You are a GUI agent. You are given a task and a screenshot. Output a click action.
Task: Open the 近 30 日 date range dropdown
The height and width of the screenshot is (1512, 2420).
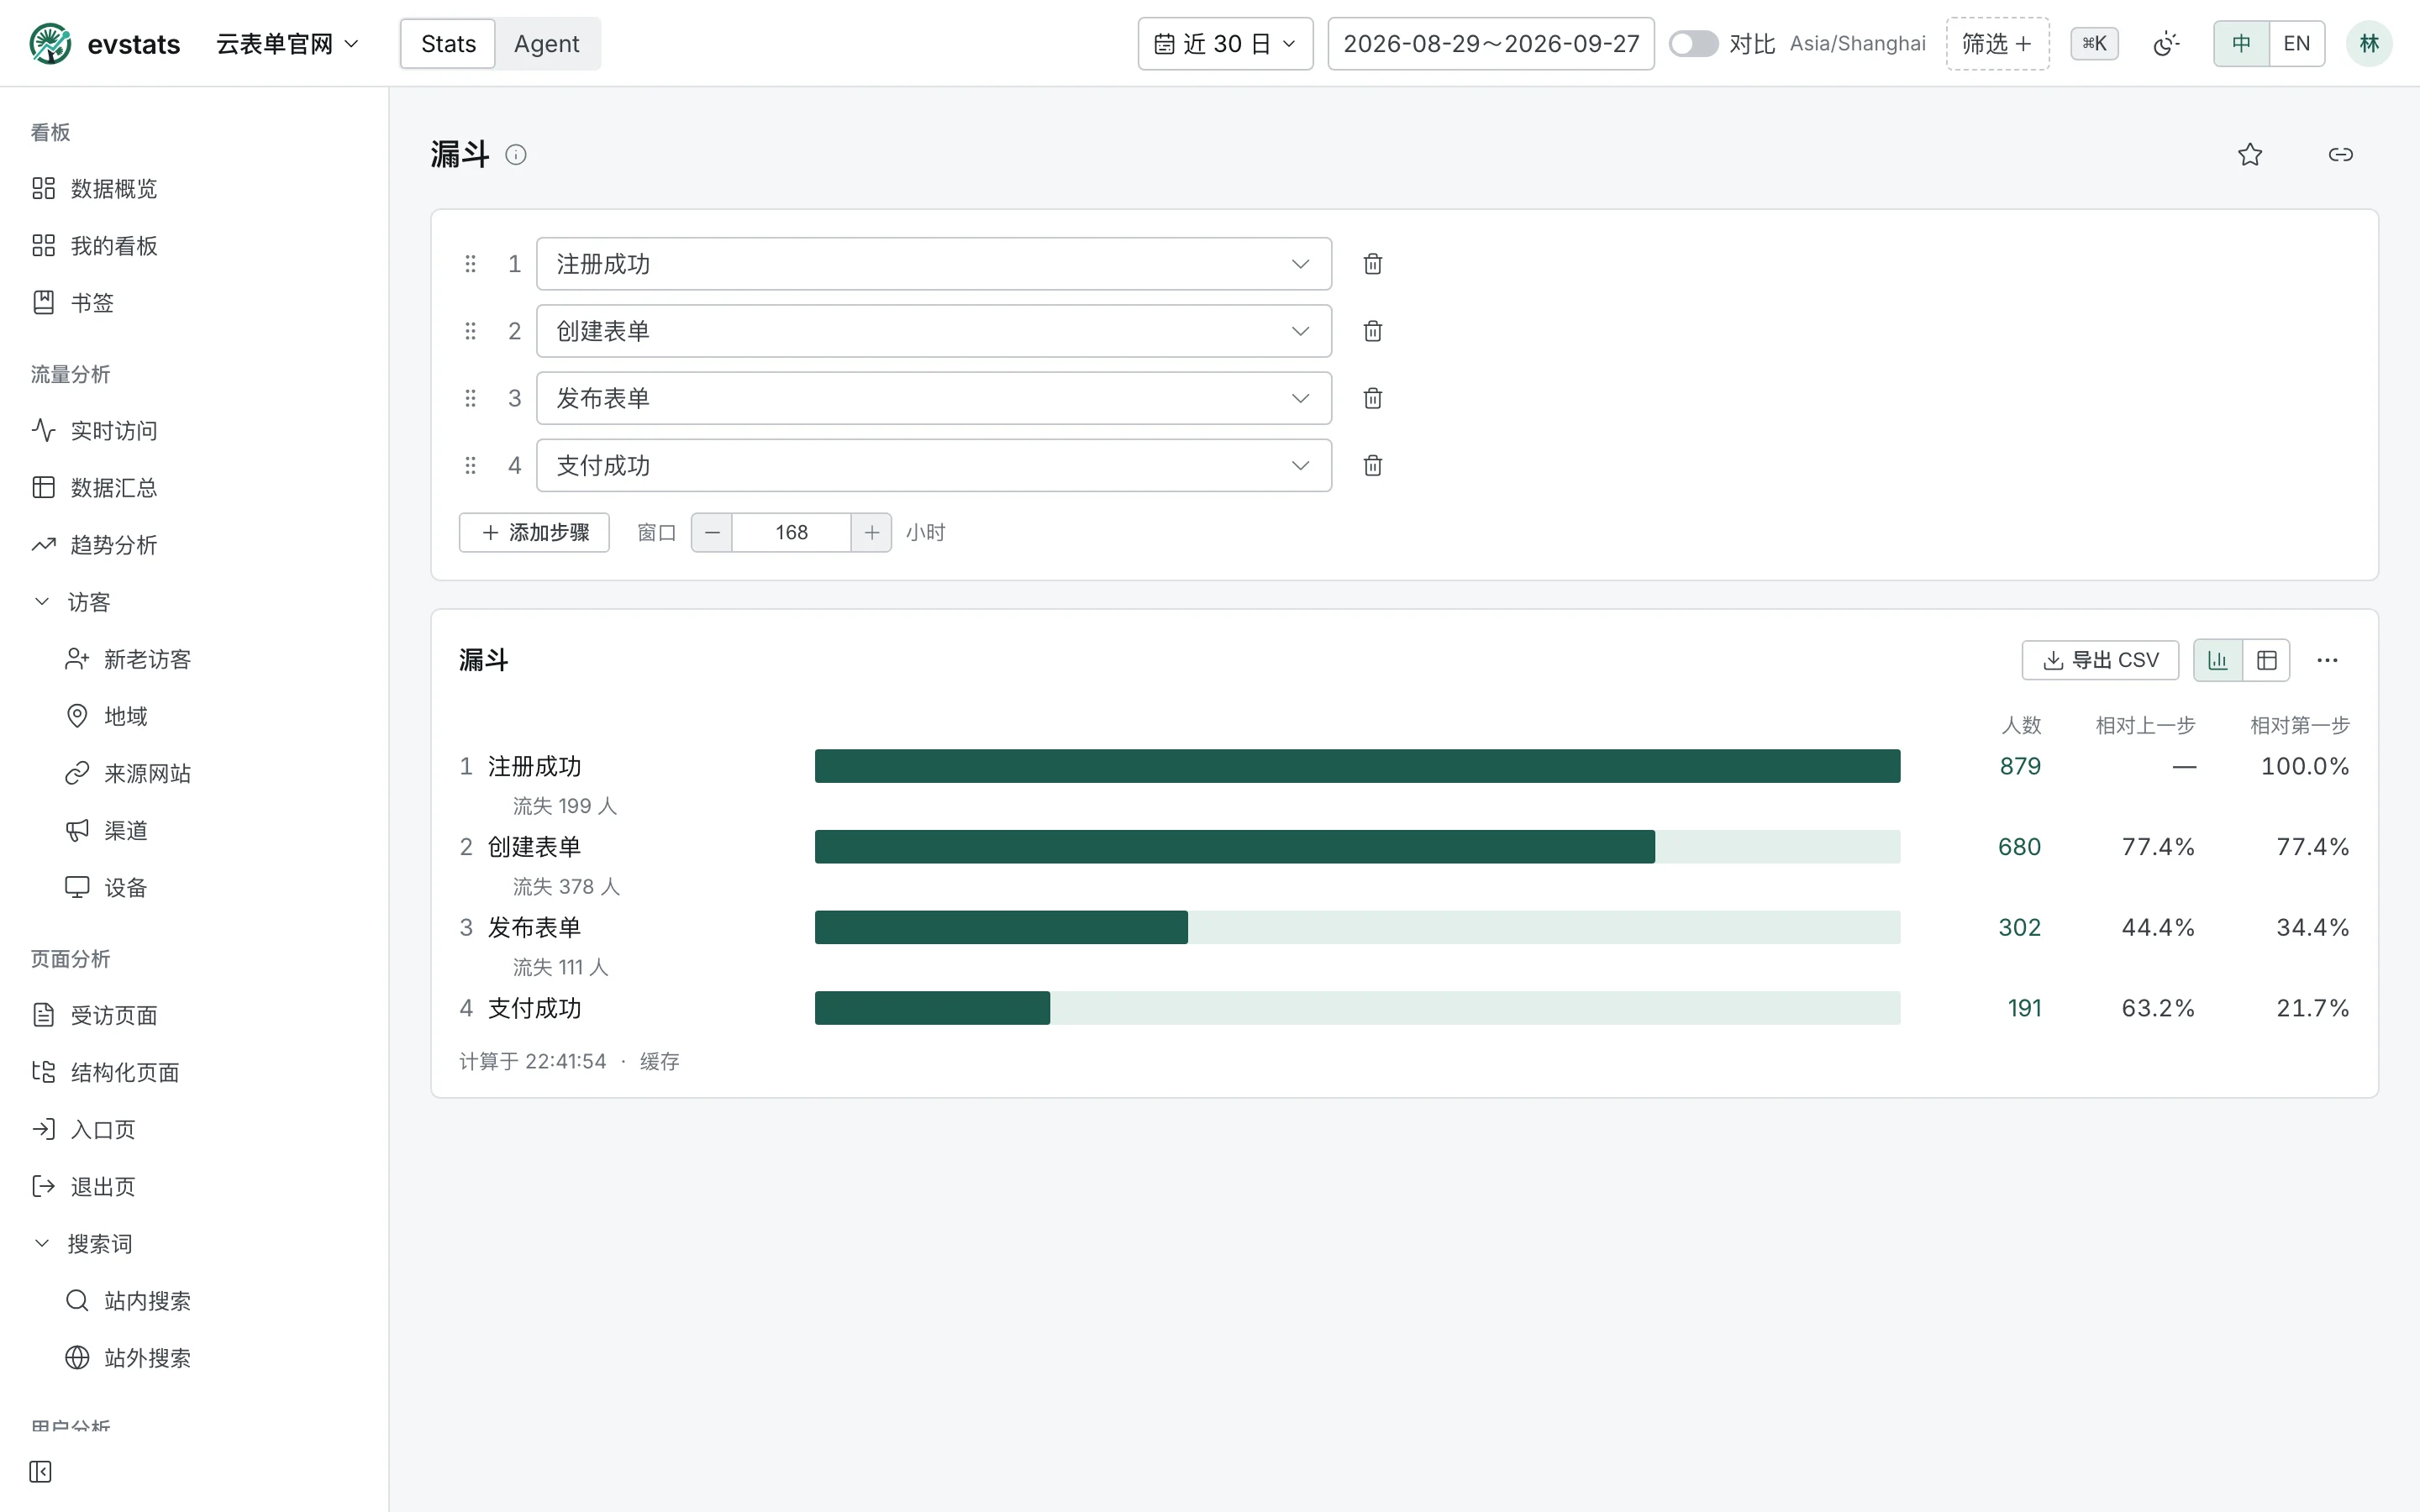point(1225,44)
